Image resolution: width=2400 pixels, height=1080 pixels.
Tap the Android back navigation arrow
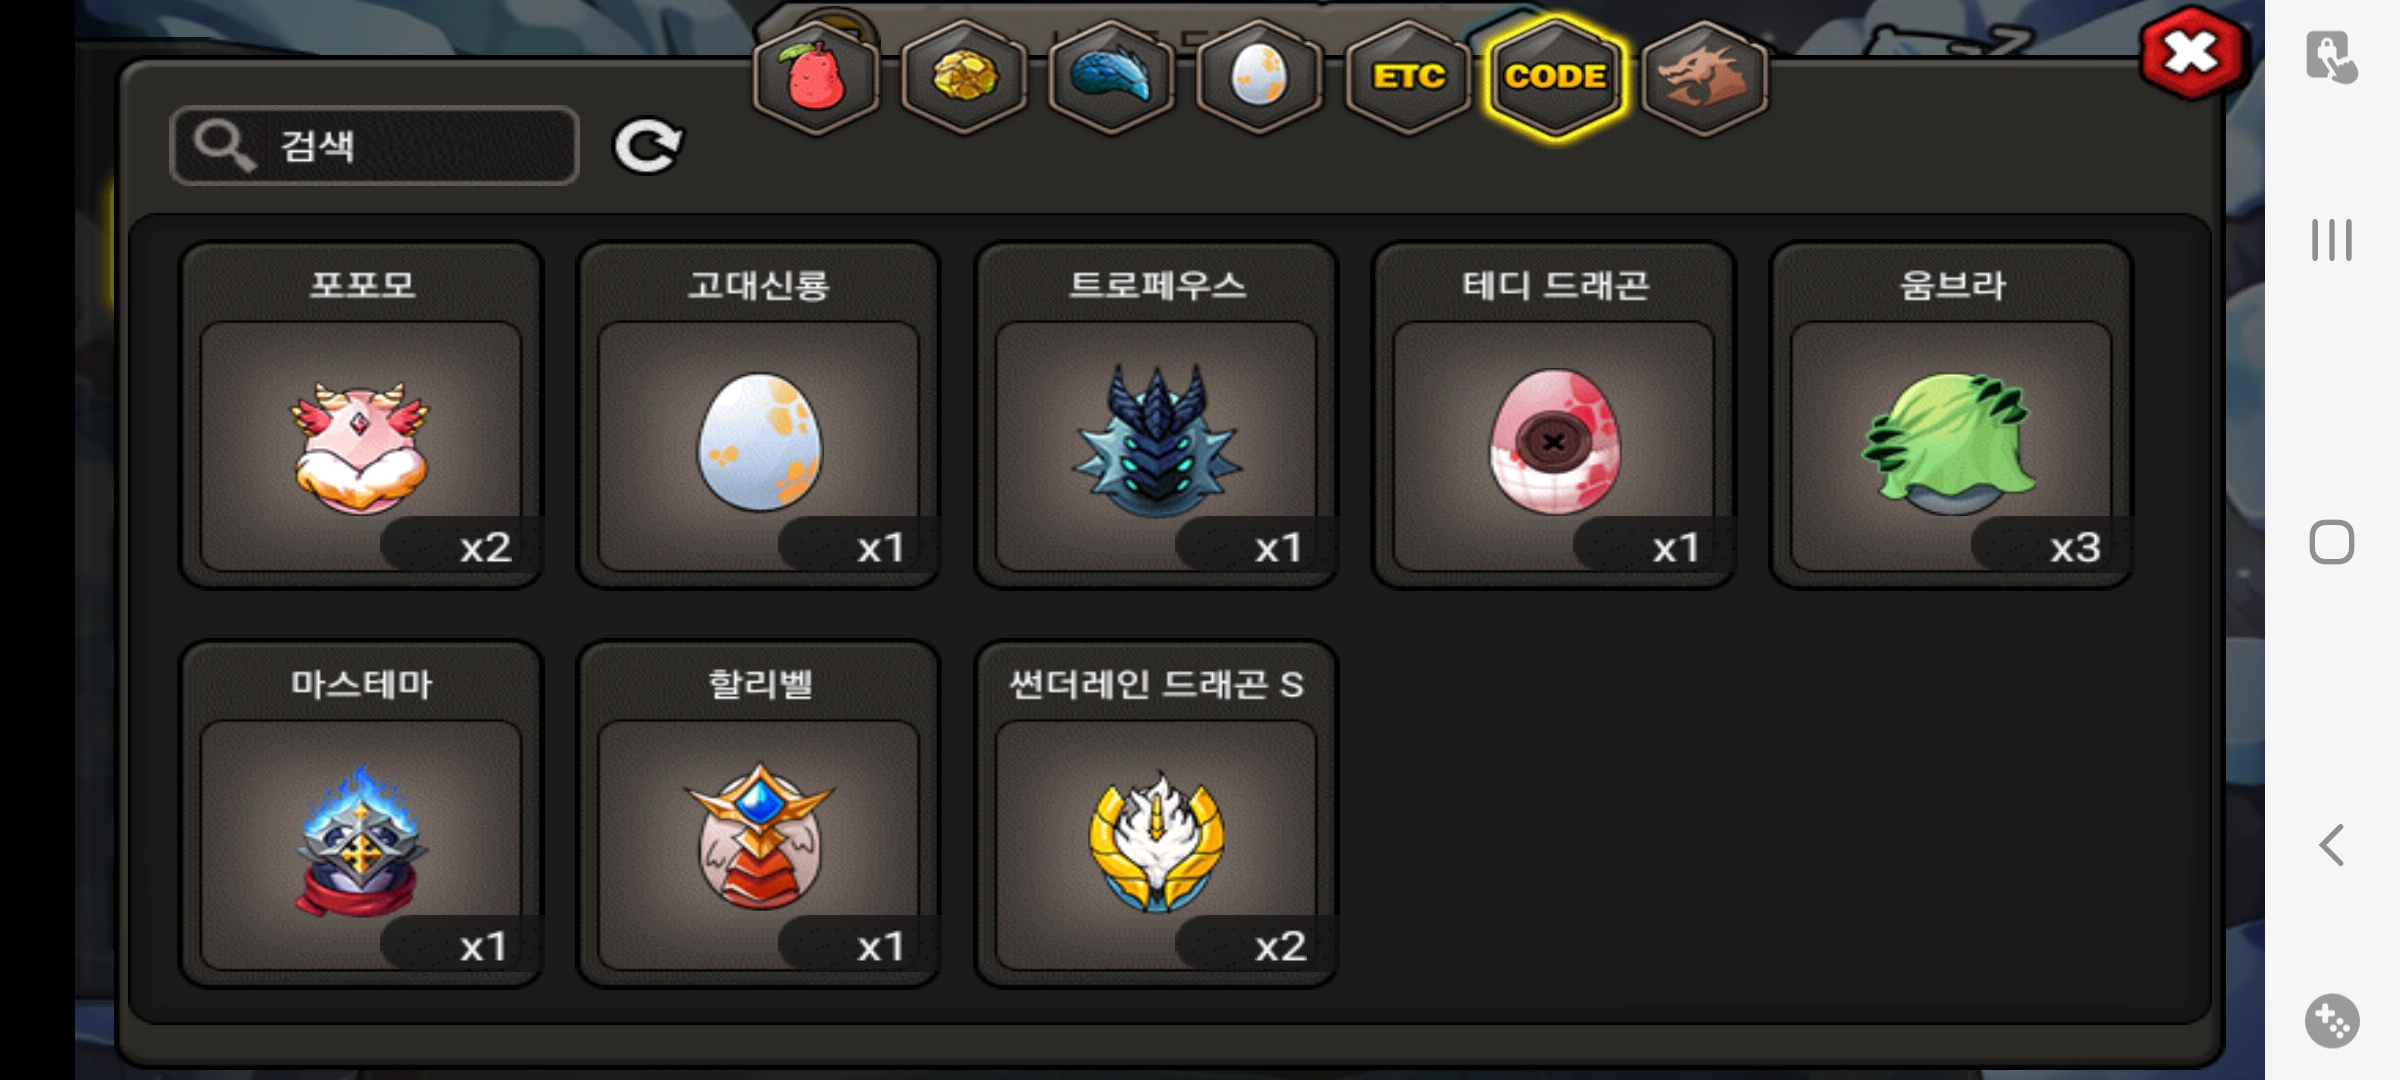click(2332, 845)
